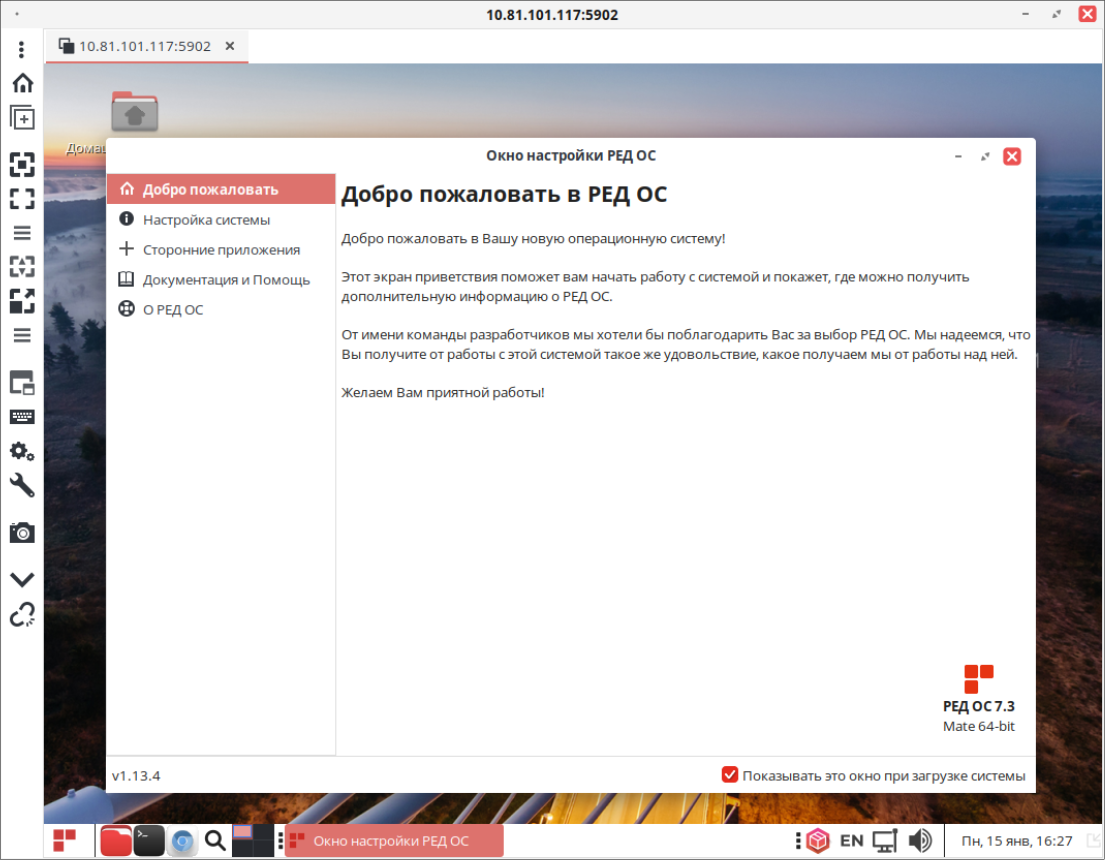Minimize the Окно настройки РЕД ОС dialog
The width and height of the screenshot is (1105, 860).
tap(958, 156)
